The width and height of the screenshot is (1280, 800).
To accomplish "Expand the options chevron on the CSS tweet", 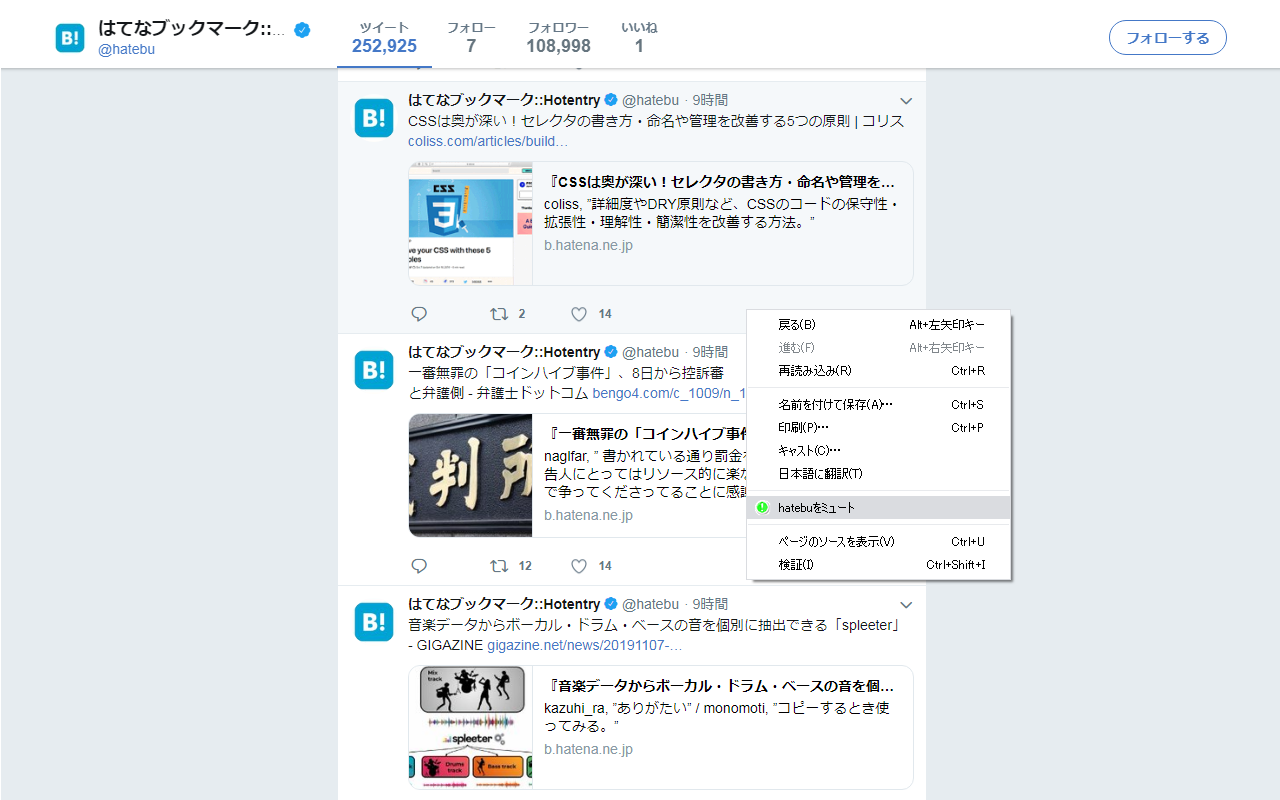I will [906, 101].
